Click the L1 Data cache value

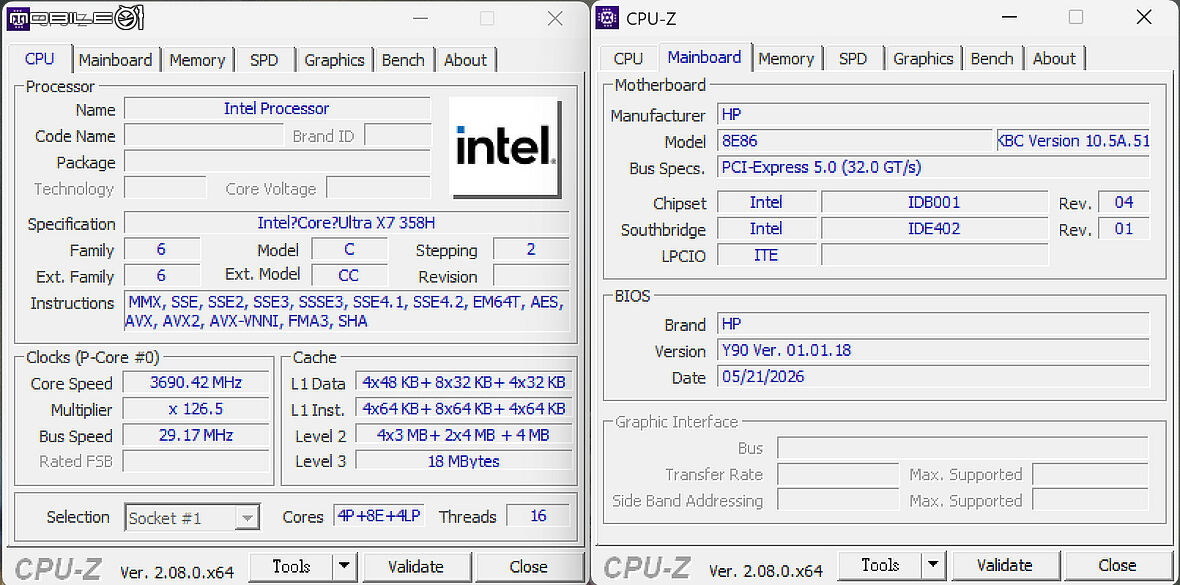pyautogui.click(x=464, y=382)
